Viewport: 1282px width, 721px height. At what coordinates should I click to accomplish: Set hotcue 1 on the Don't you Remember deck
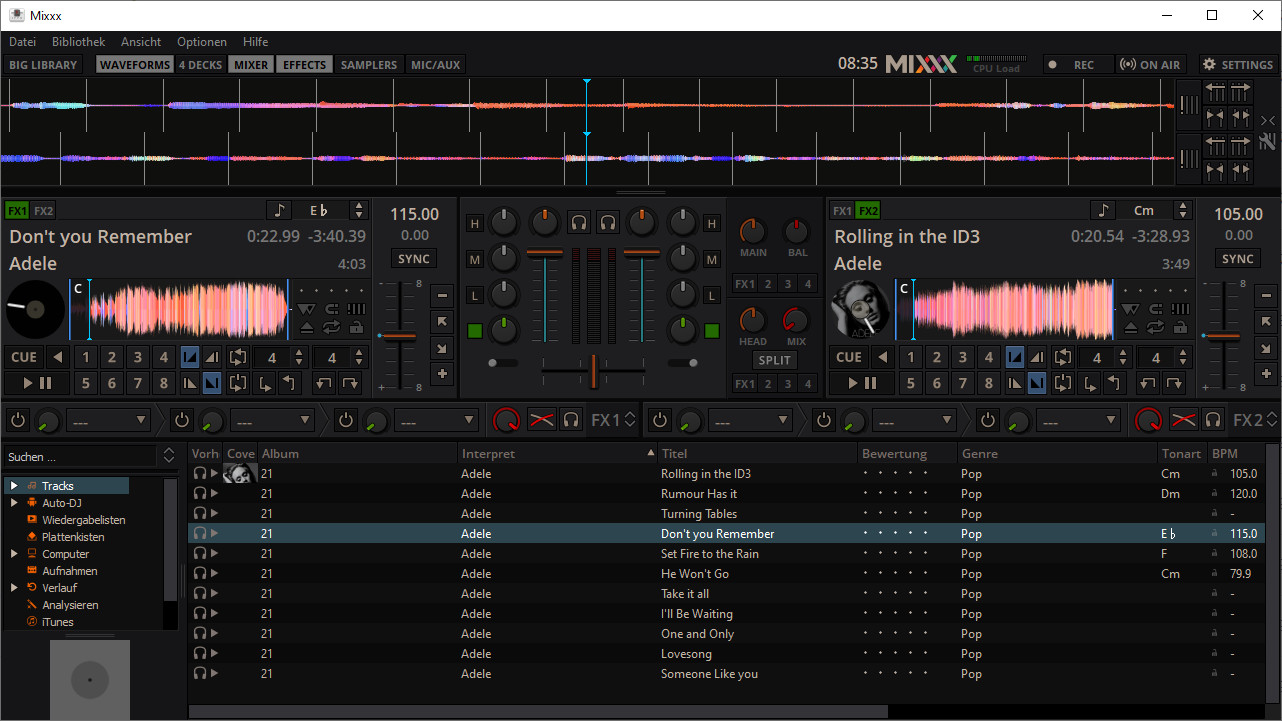point(86,357)
